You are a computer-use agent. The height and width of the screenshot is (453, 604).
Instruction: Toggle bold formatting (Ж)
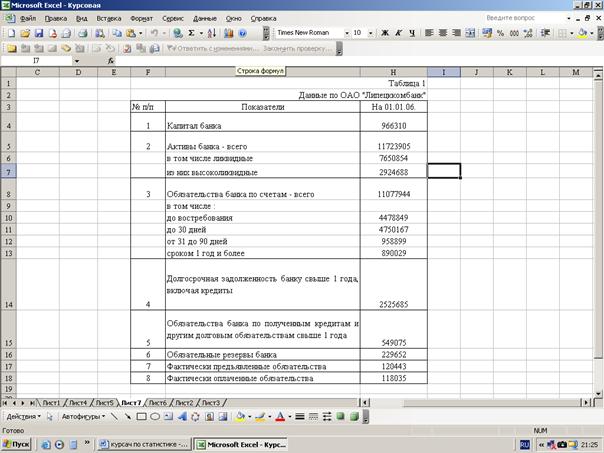click(383, 33)
